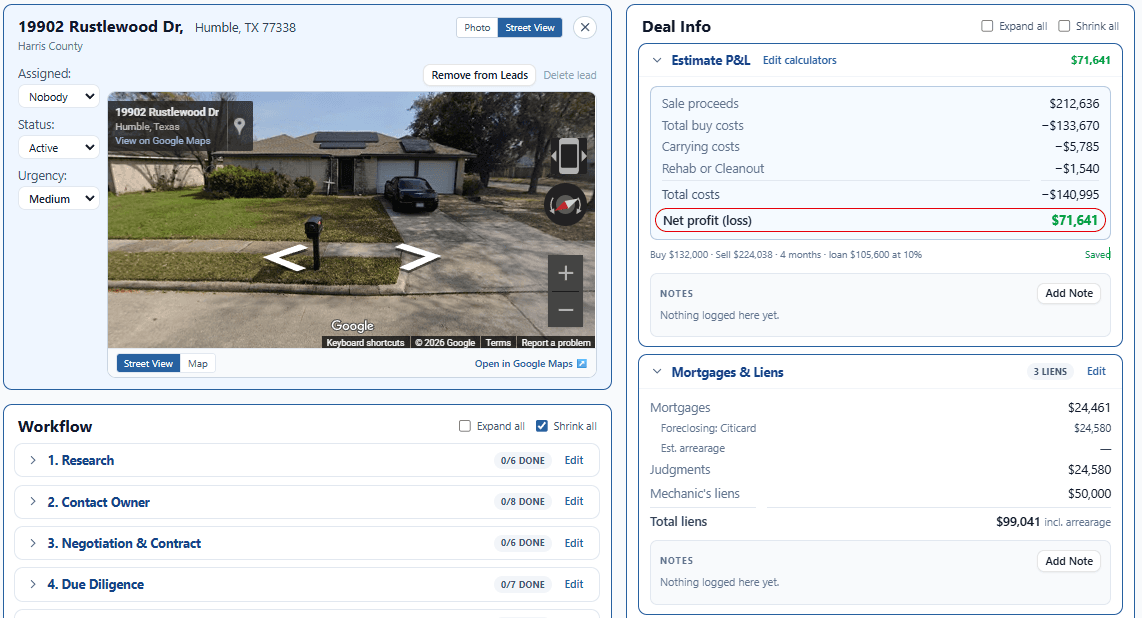
Task: Click the Harris County text
Action: point(50,46)
